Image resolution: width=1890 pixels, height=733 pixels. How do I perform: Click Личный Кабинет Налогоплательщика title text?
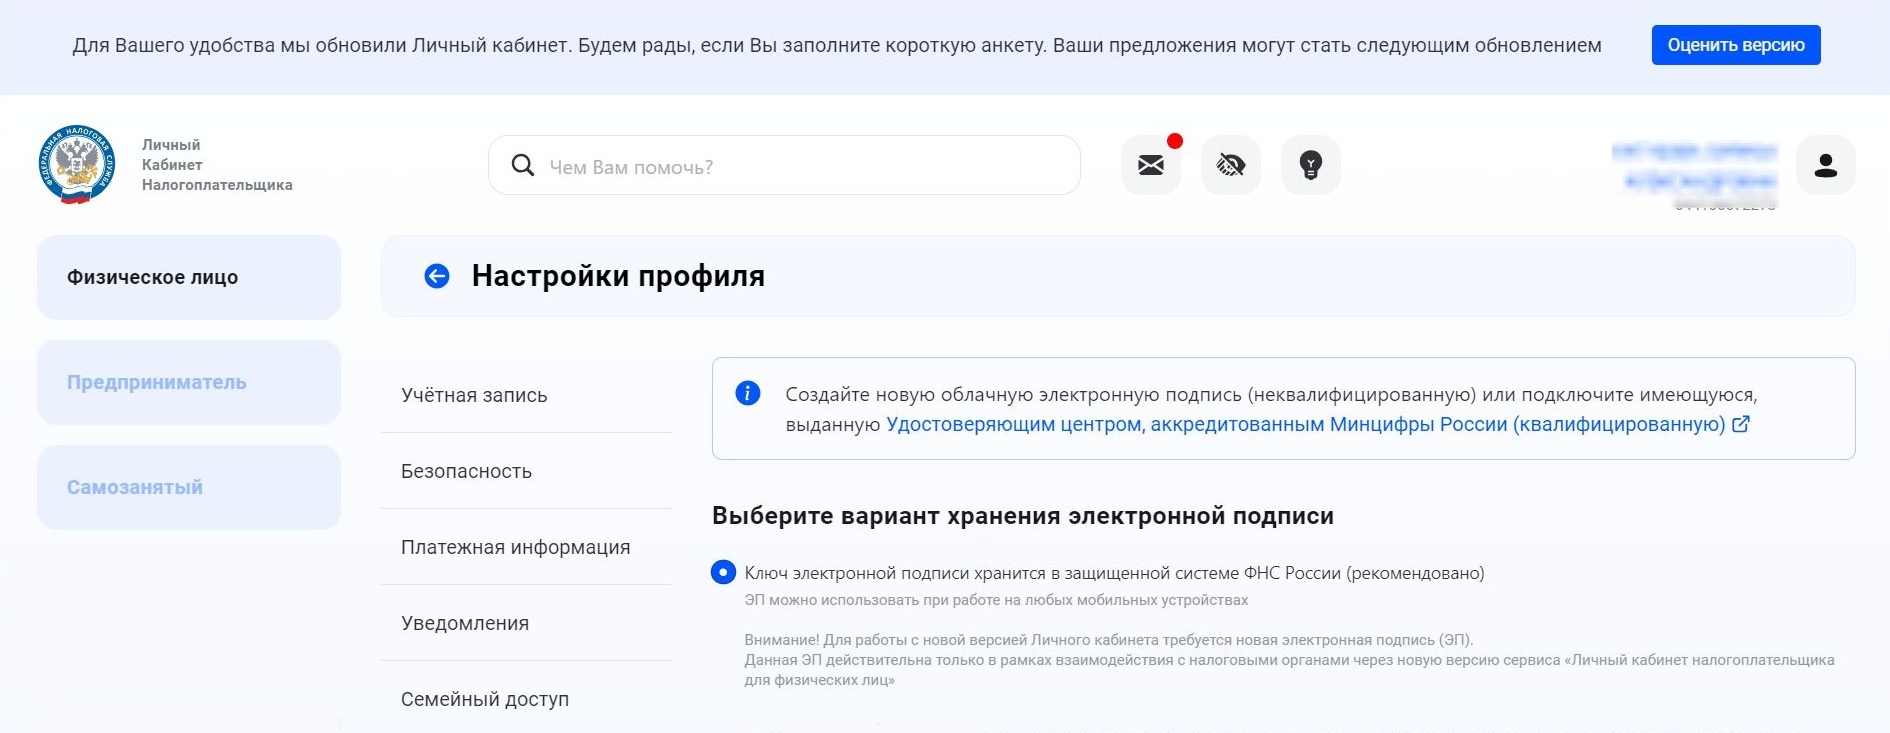pos(217,165)
